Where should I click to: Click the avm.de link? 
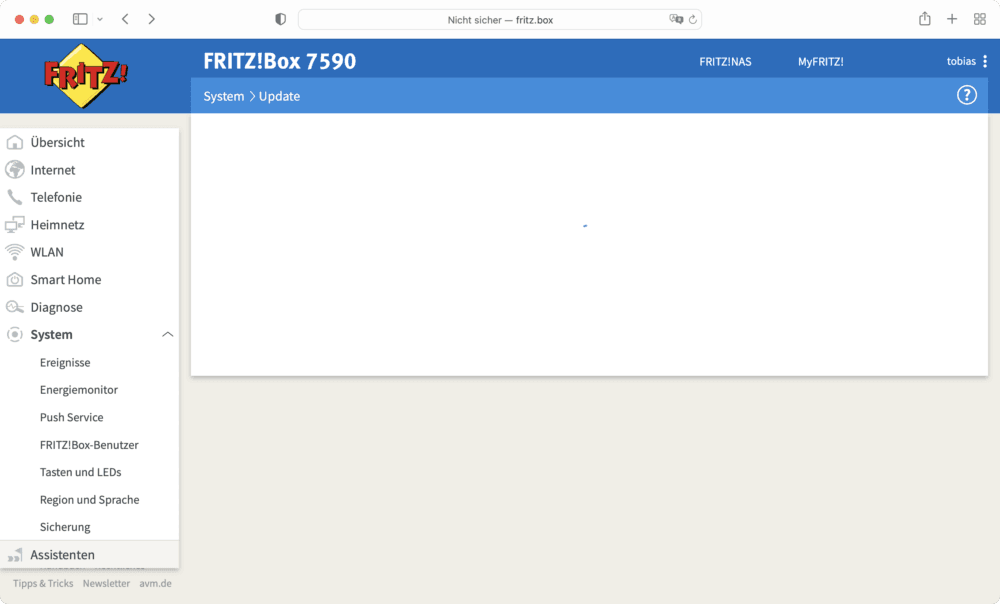click(156, 583)
